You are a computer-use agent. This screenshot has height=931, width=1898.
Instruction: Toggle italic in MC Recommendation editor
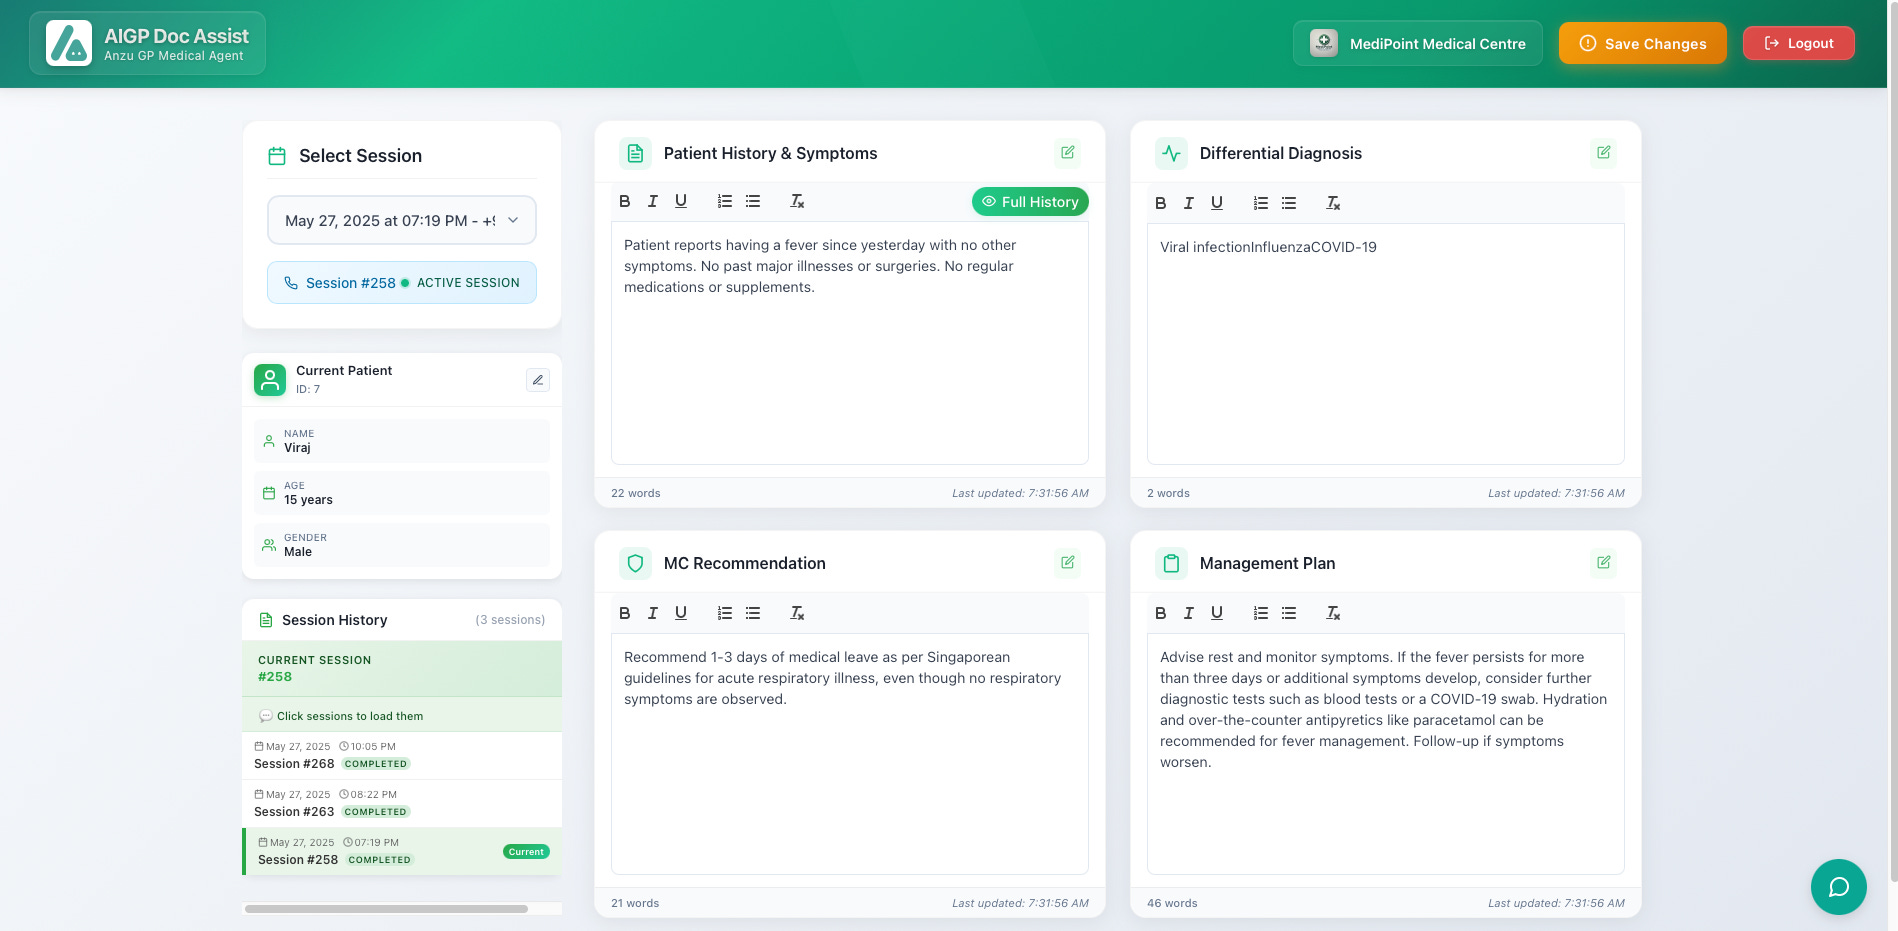coord(653,613)
